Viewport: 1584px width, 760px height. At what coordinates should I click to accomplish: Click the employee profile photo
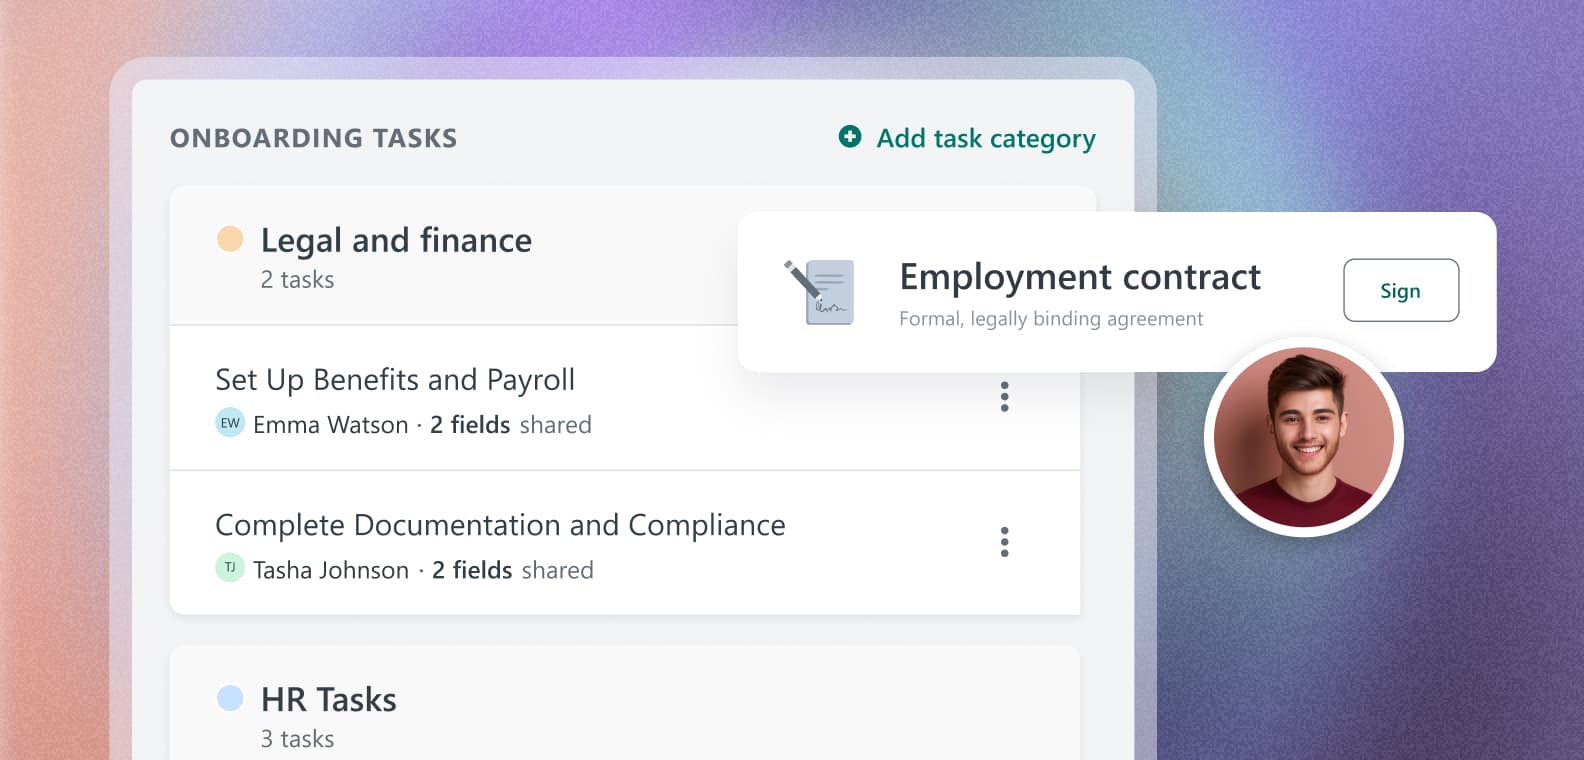click(1303, 437)
